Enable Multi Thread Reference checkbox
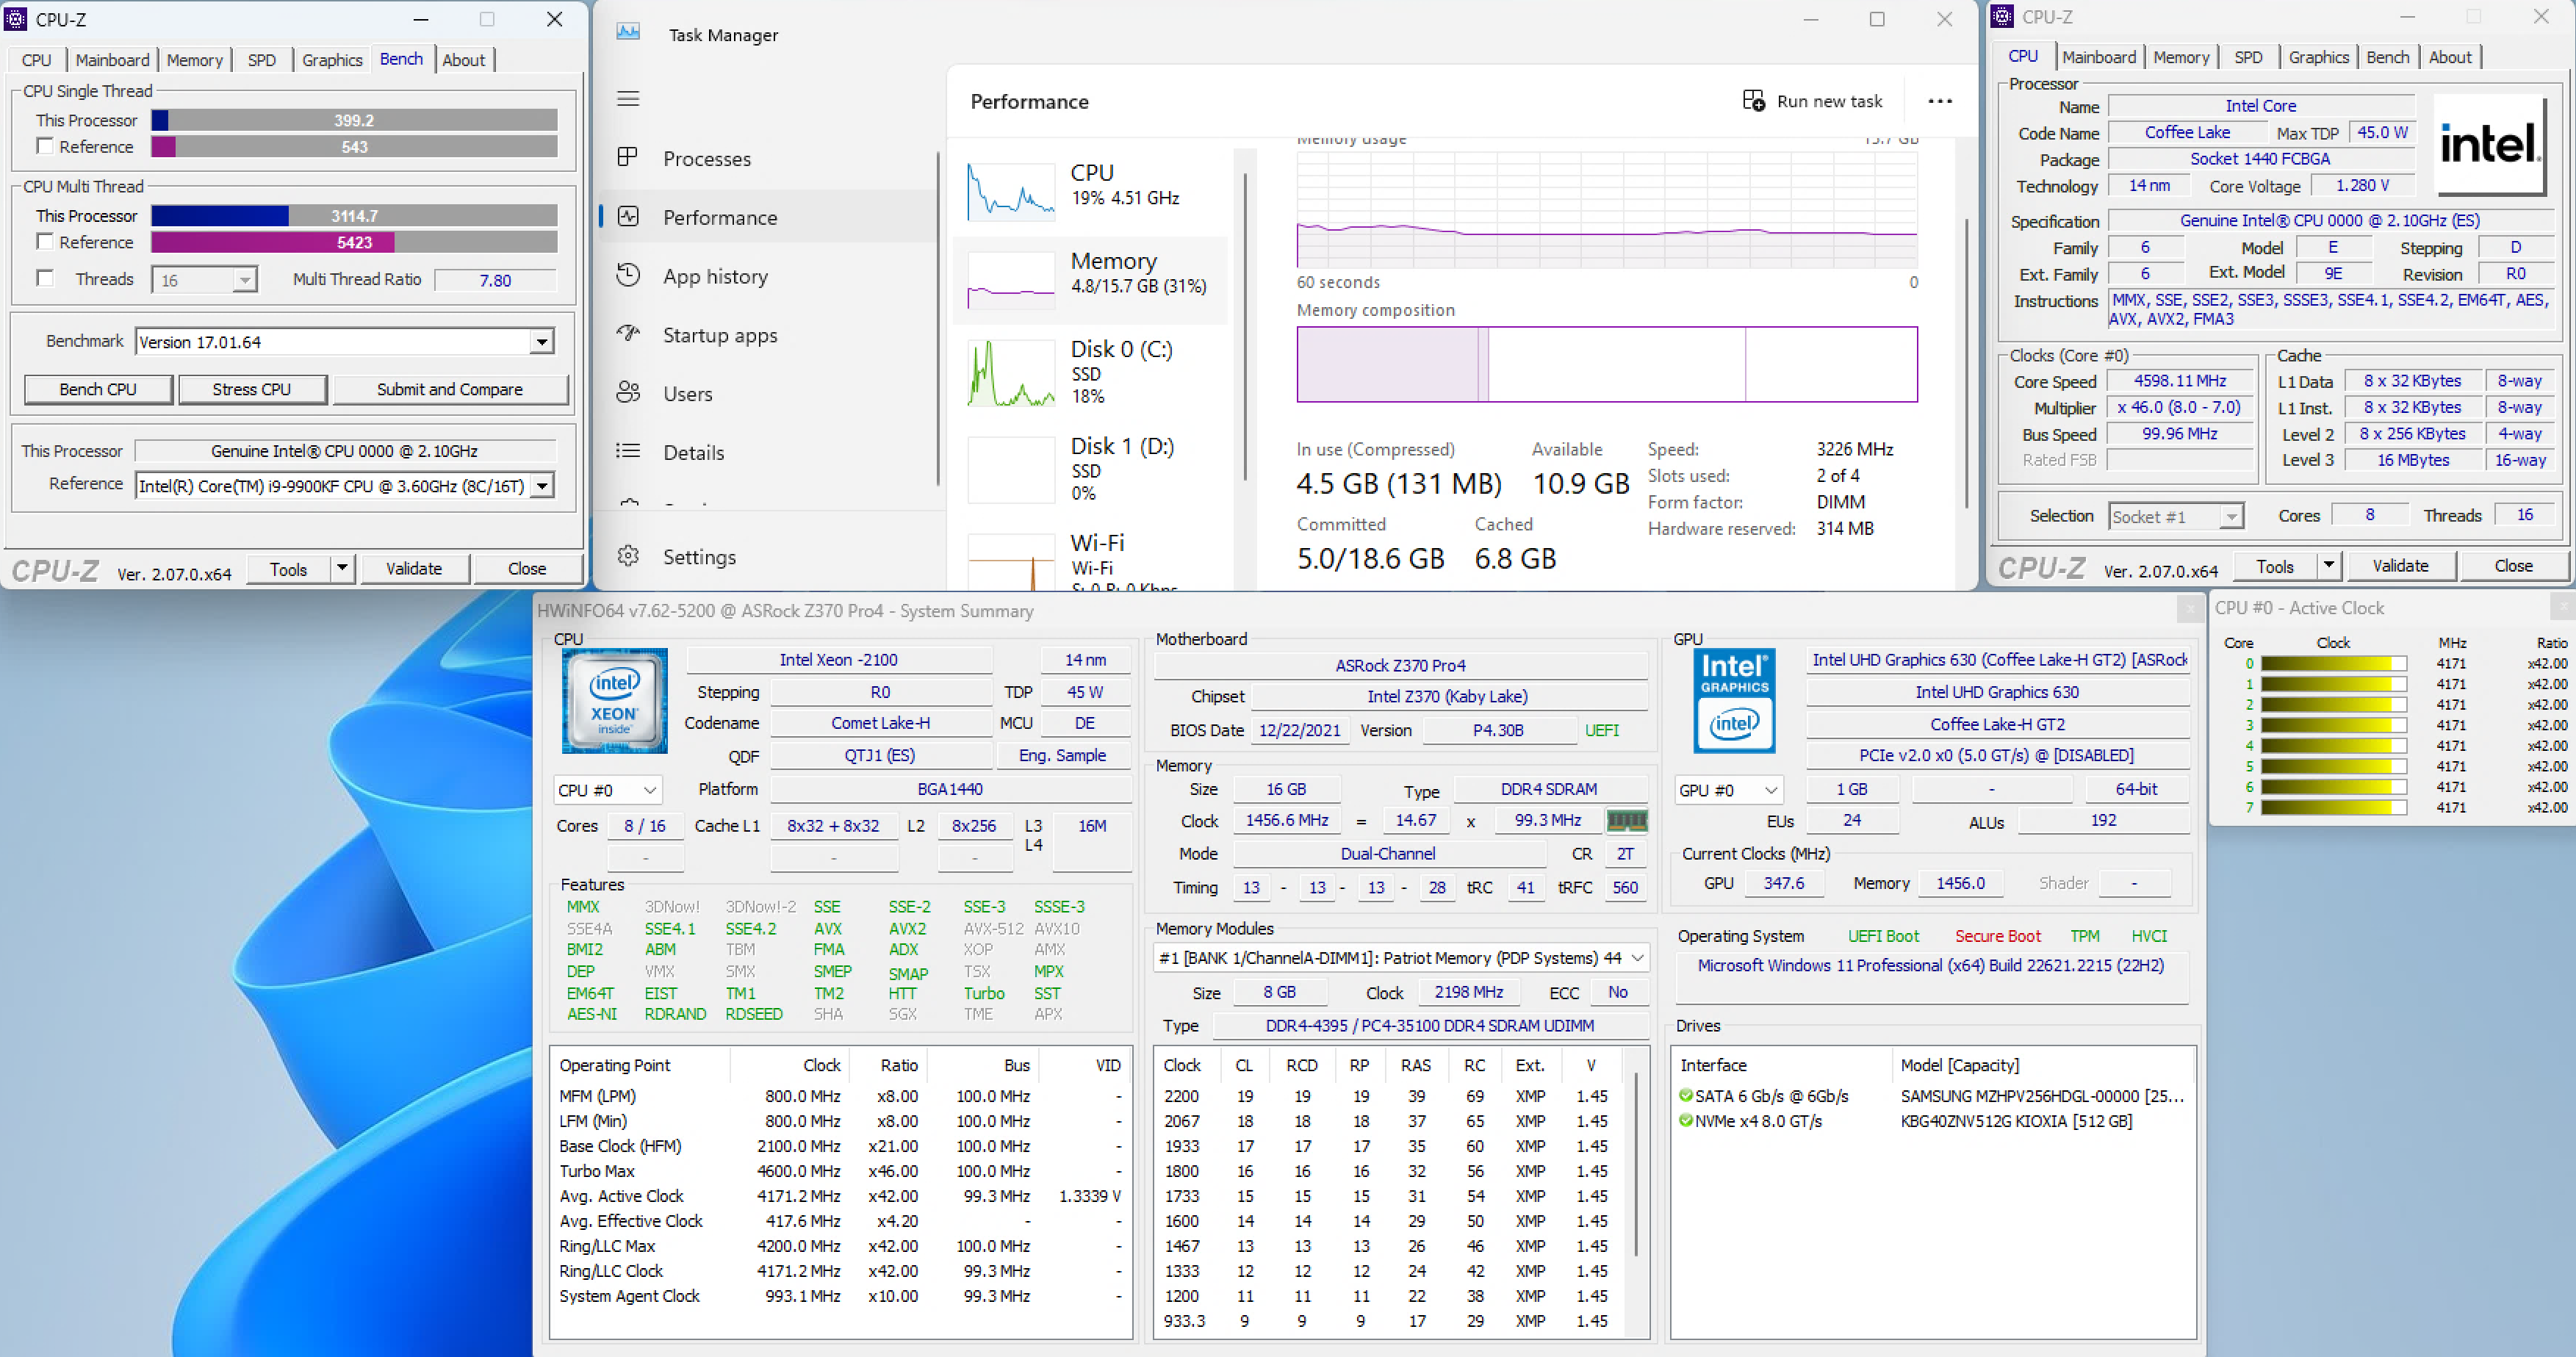The width and height of the screenshot is (2576, 1357). (44, 241)
